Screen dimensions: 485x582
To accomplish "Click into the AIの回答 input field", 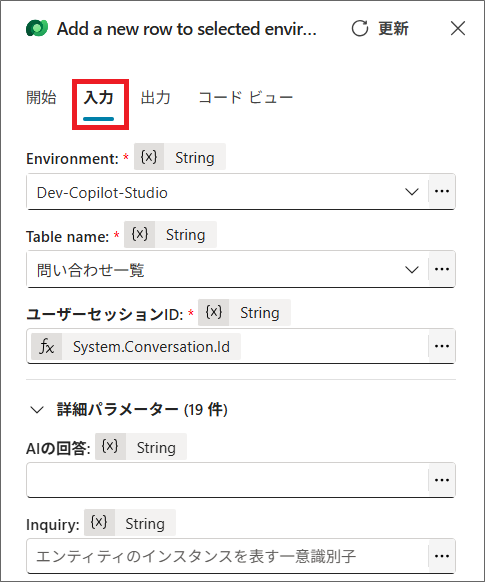I will [227, 480].
